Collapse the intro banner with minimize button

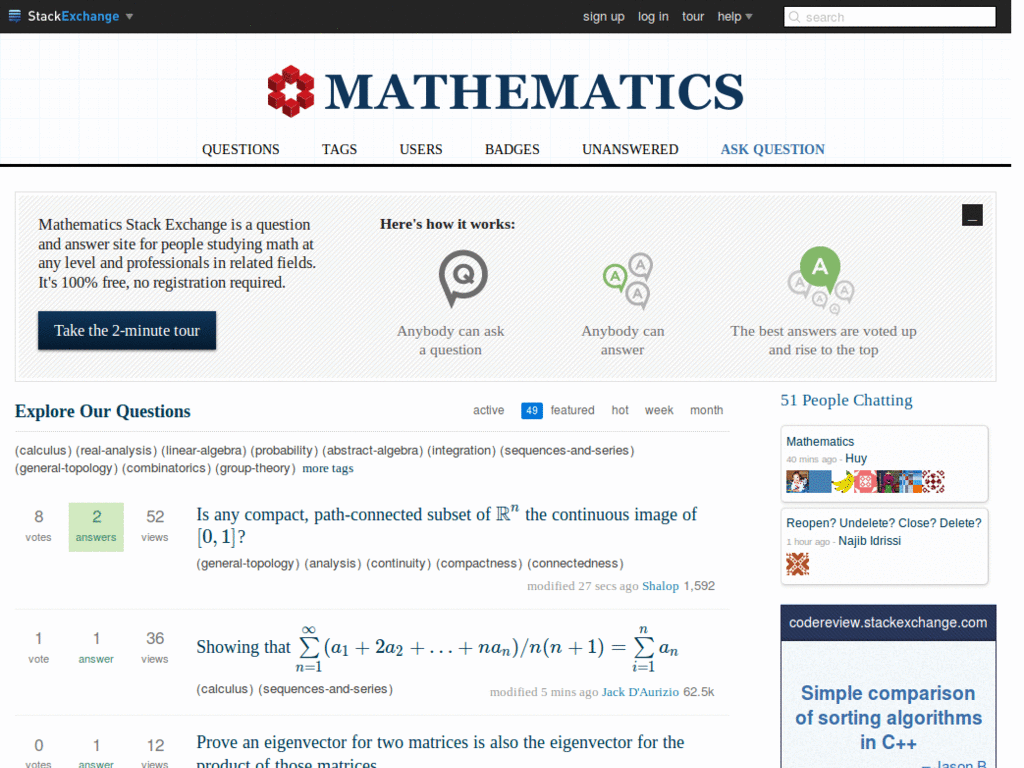(972, 215)
